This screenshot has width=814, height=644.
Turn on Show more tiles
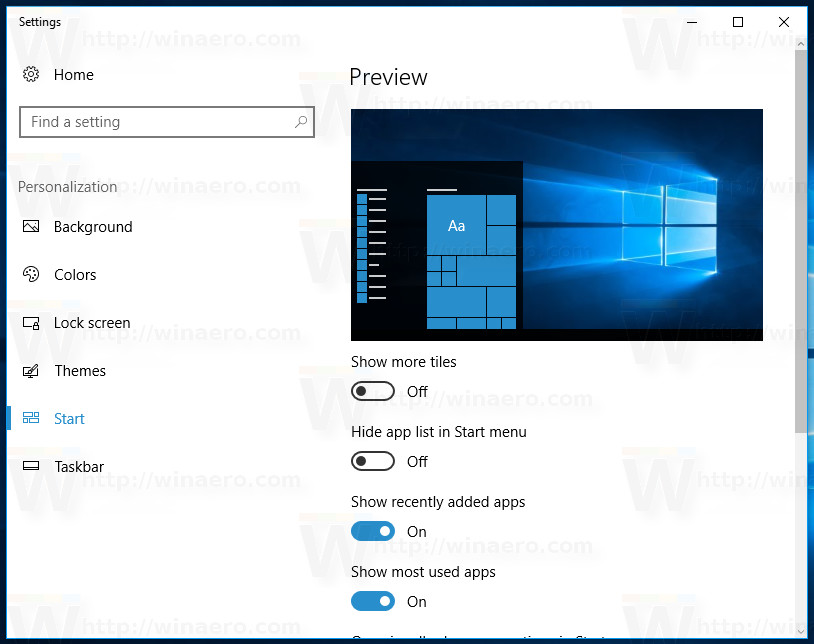click(x=373, y=391)
